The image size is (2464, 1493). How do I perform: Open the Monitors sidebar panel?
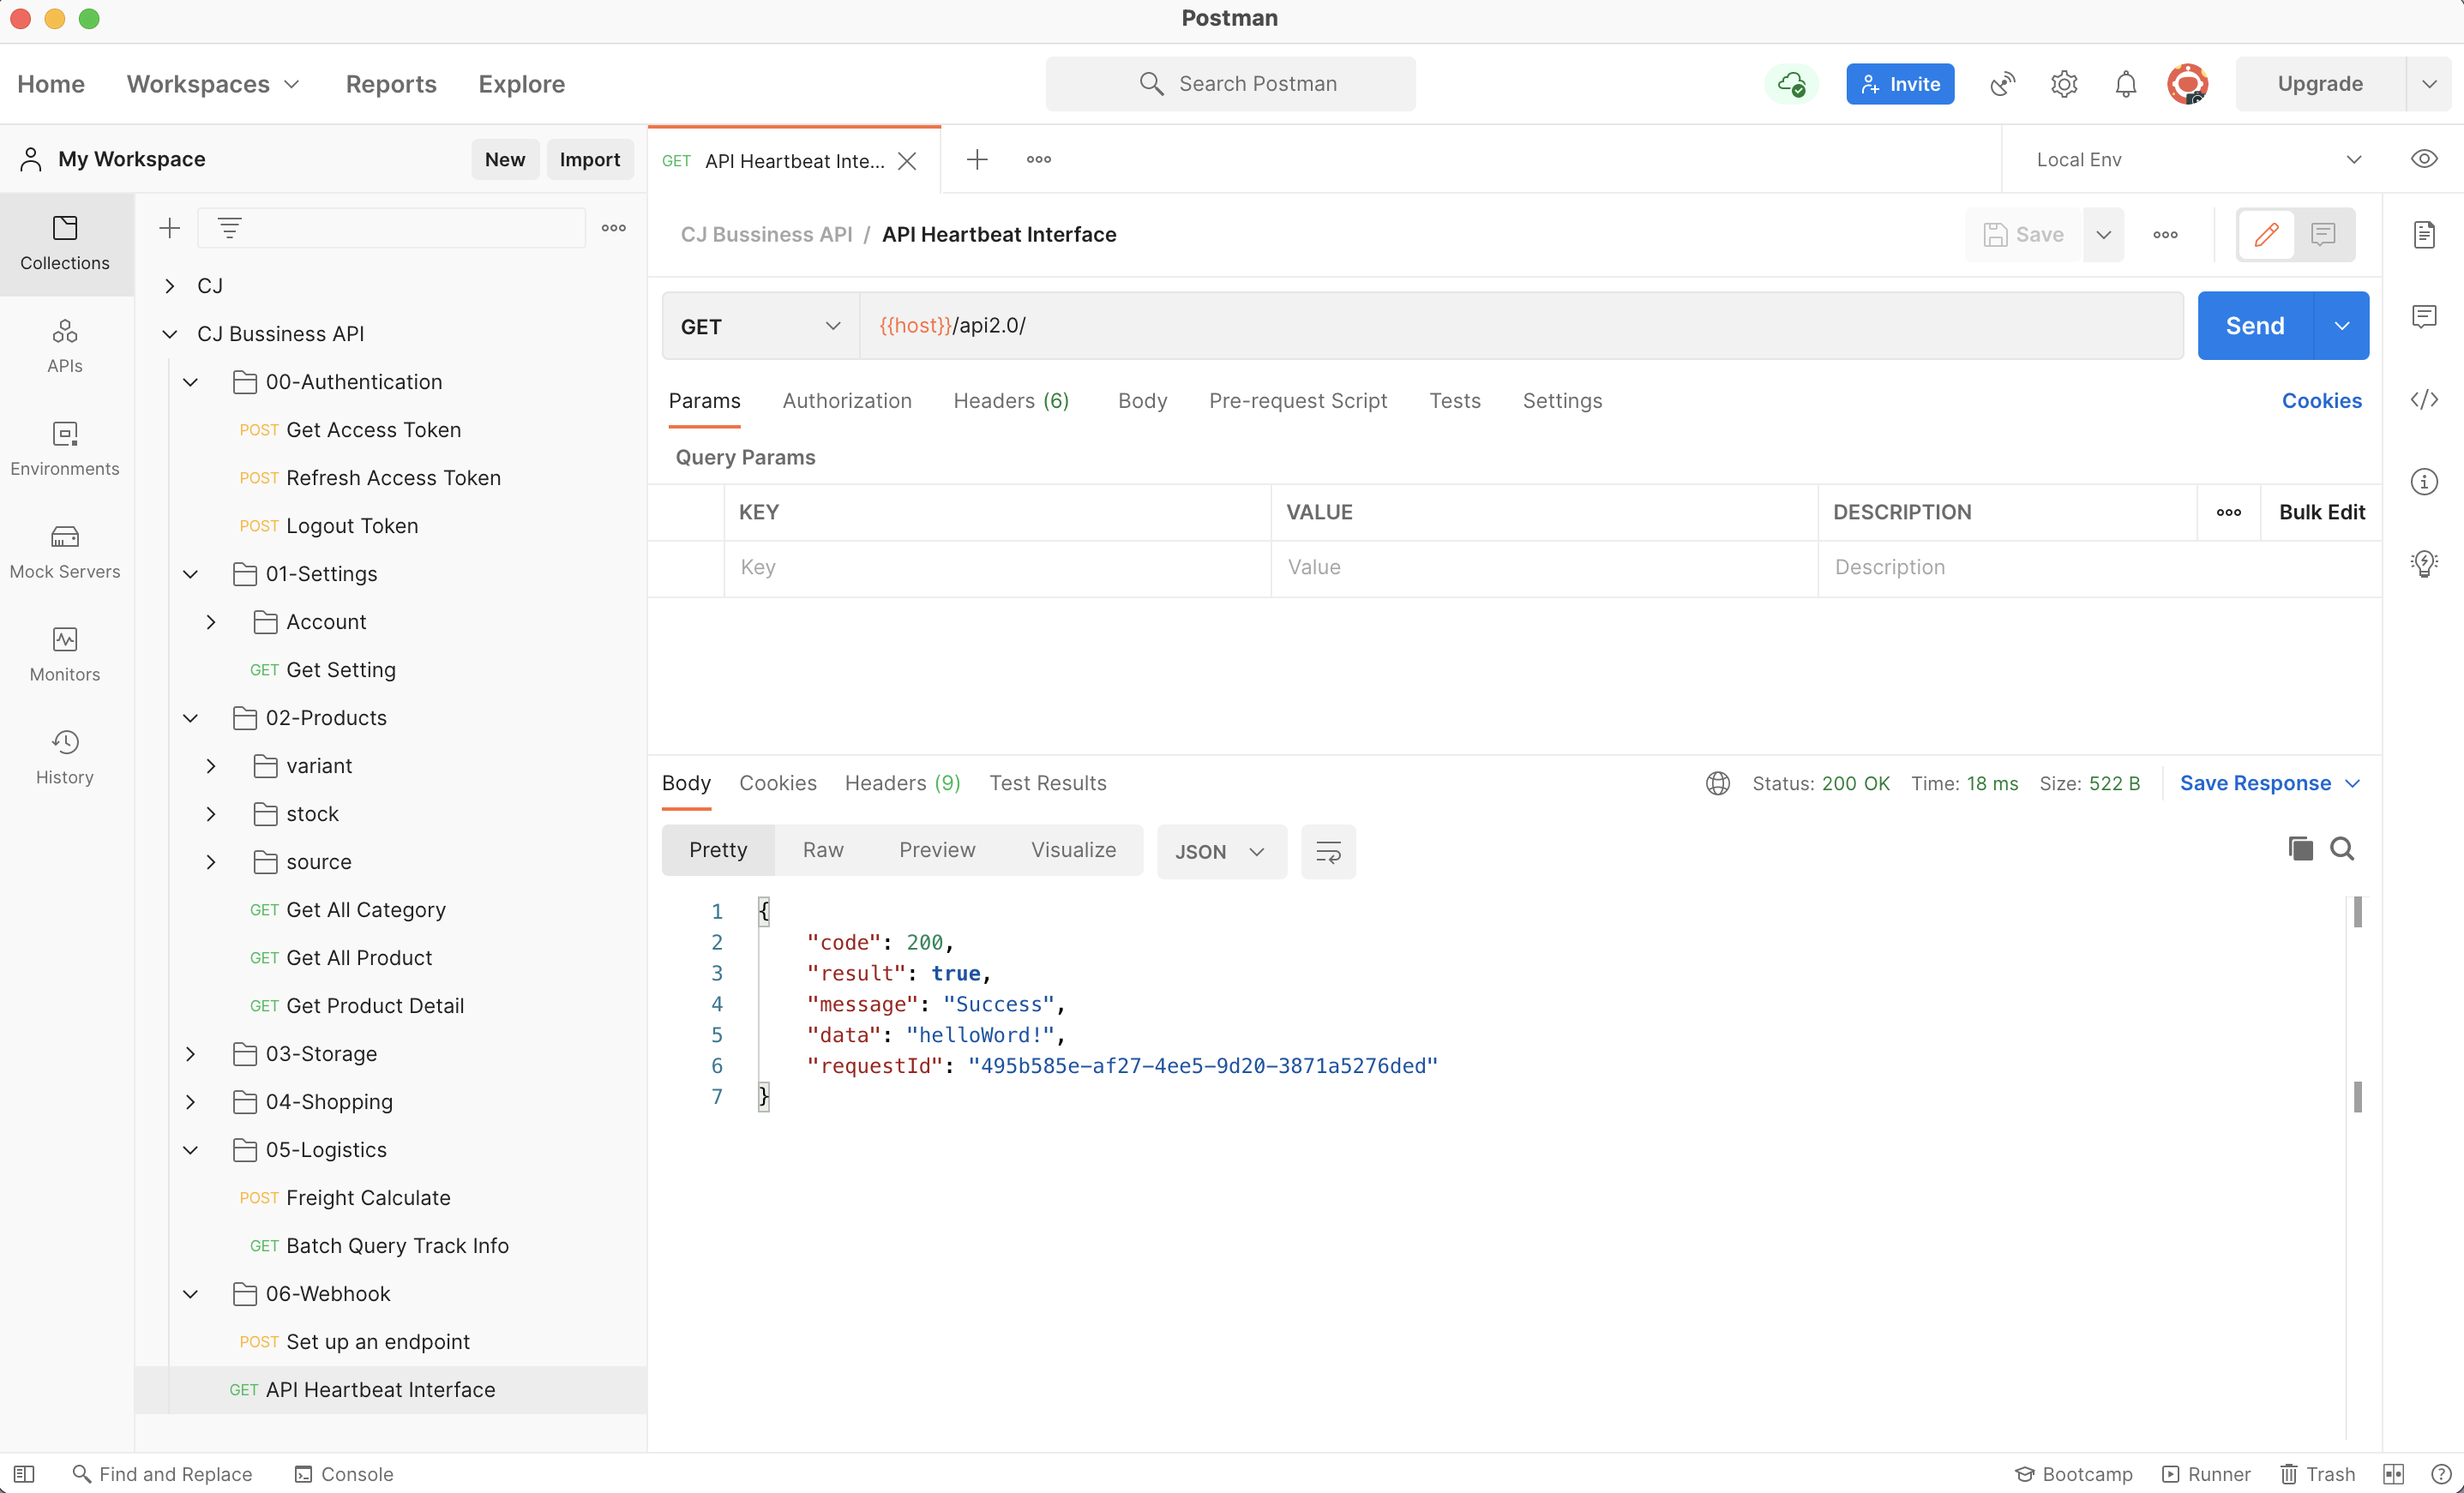pos(65,655)
